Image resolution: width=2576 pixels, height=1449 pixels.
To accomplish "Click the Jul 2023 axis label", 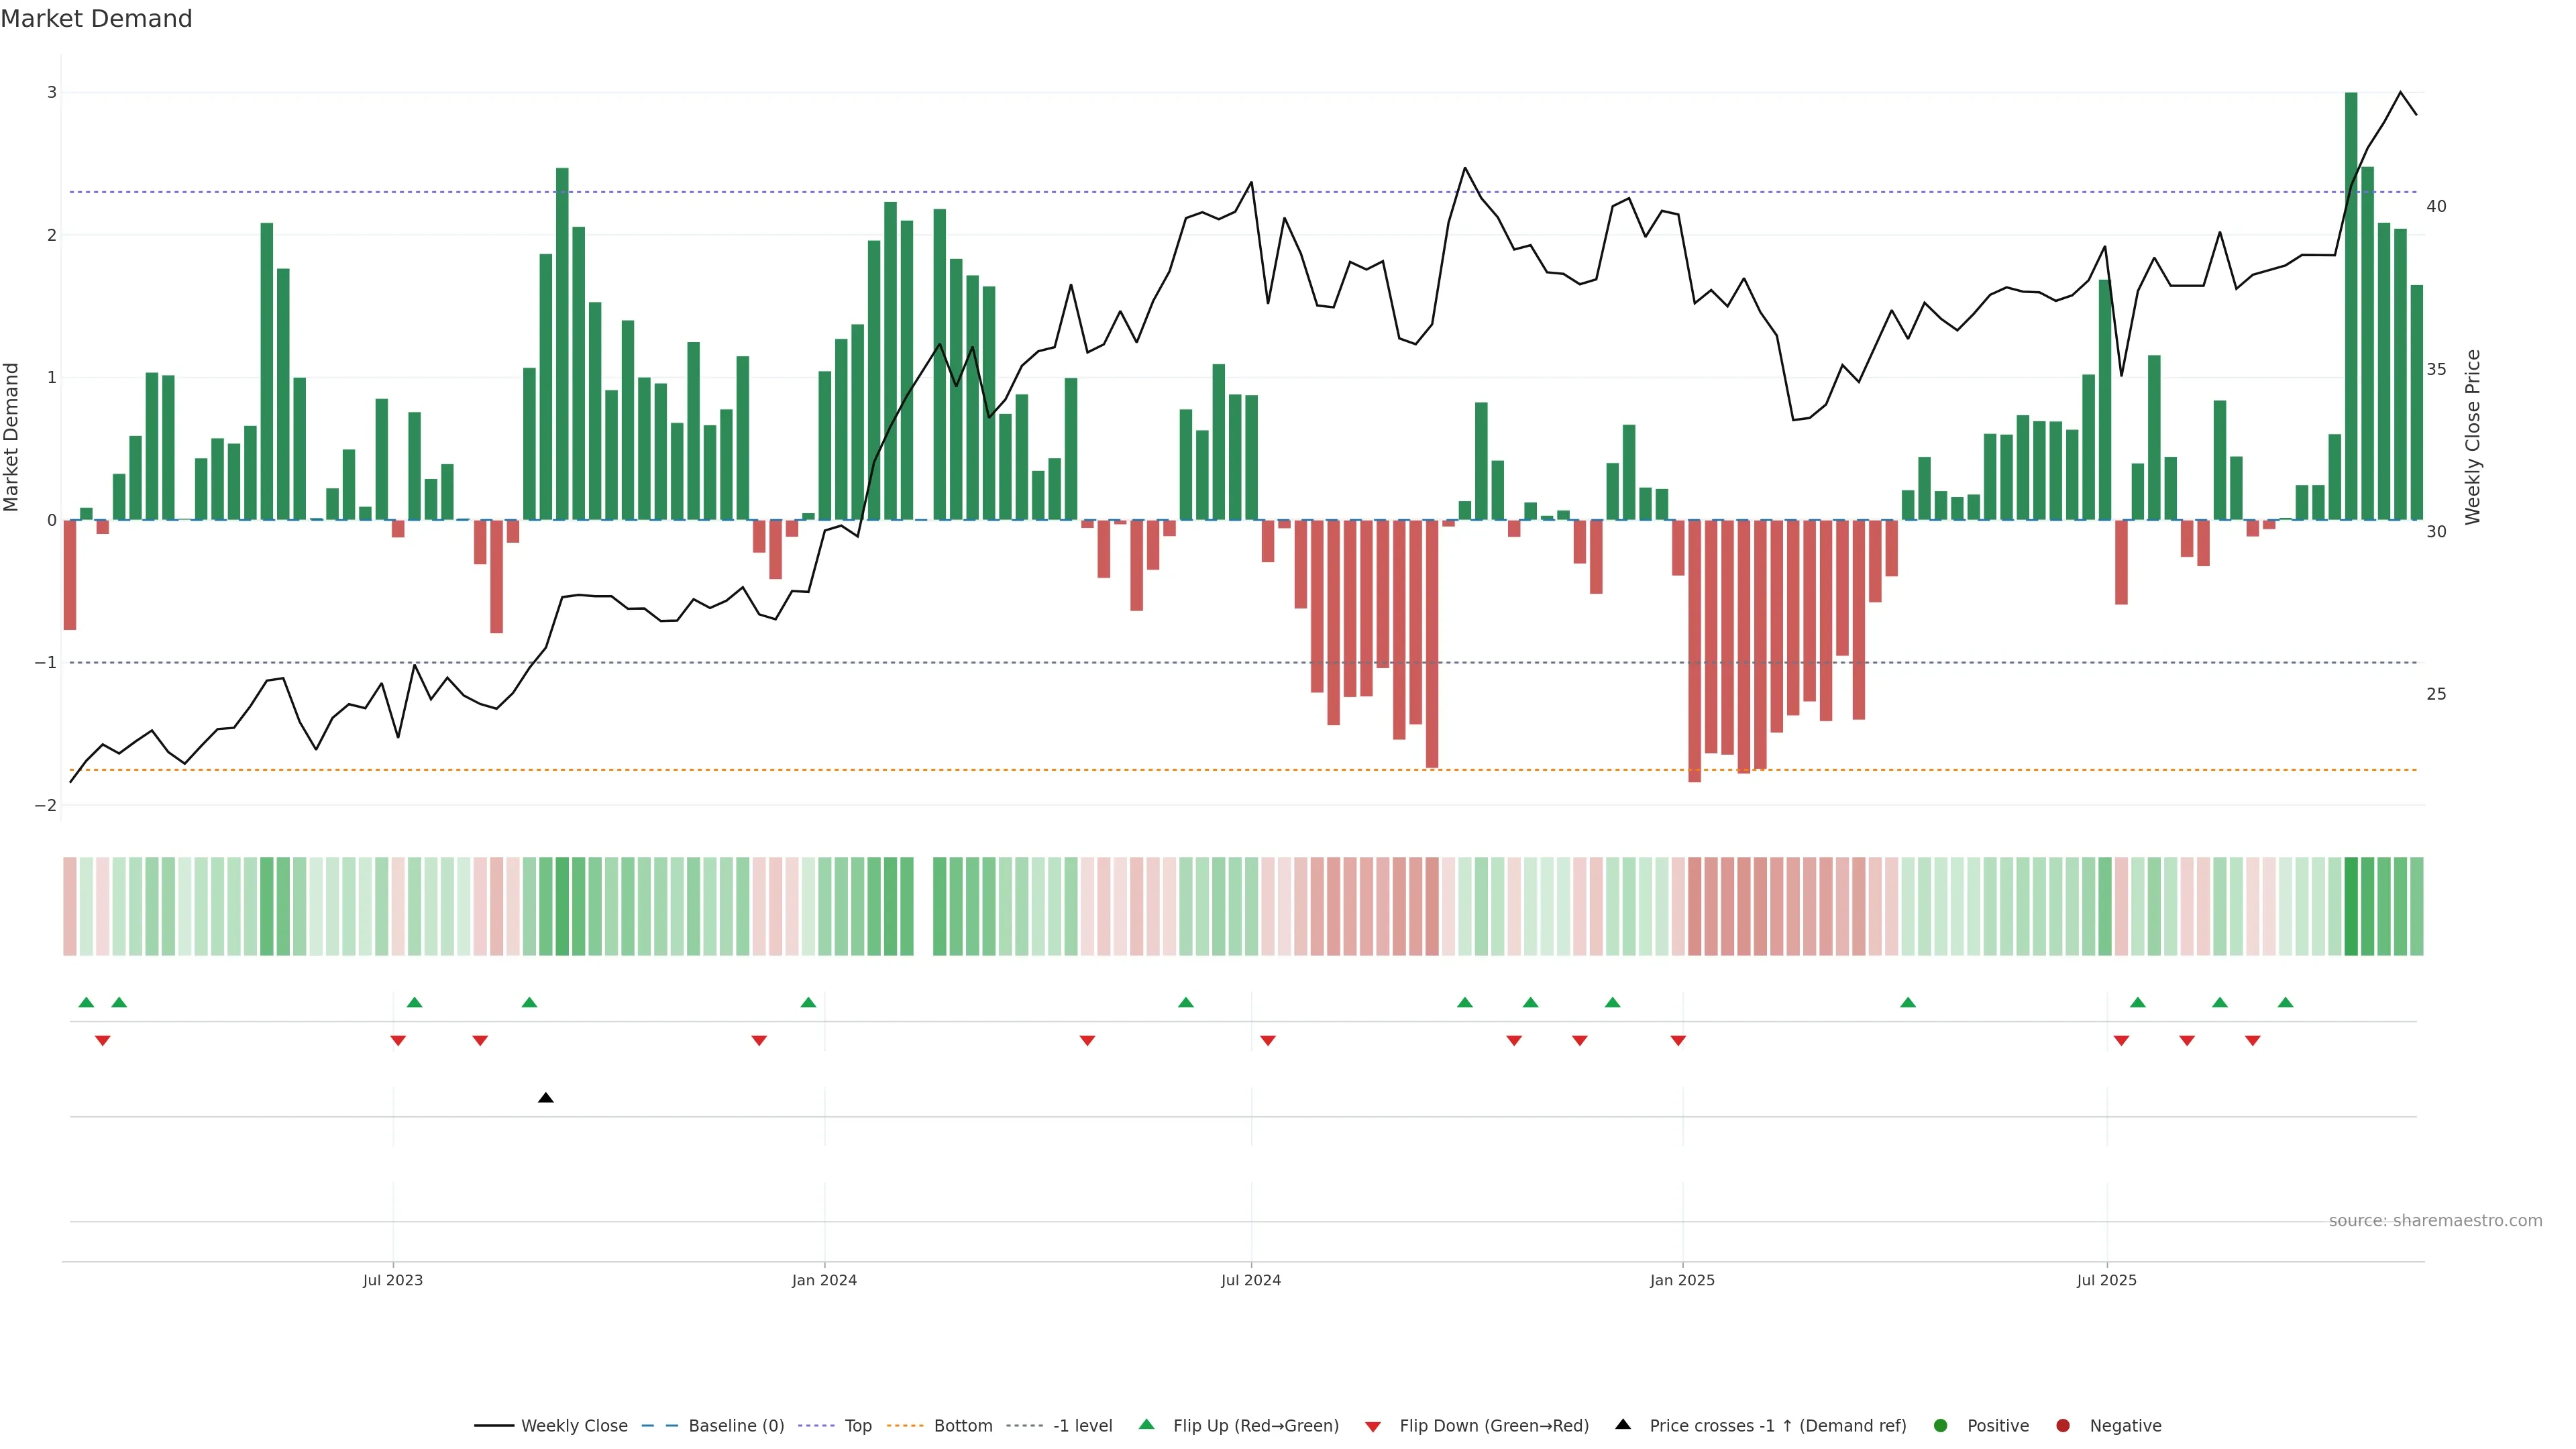I will tap(393, 1280).
